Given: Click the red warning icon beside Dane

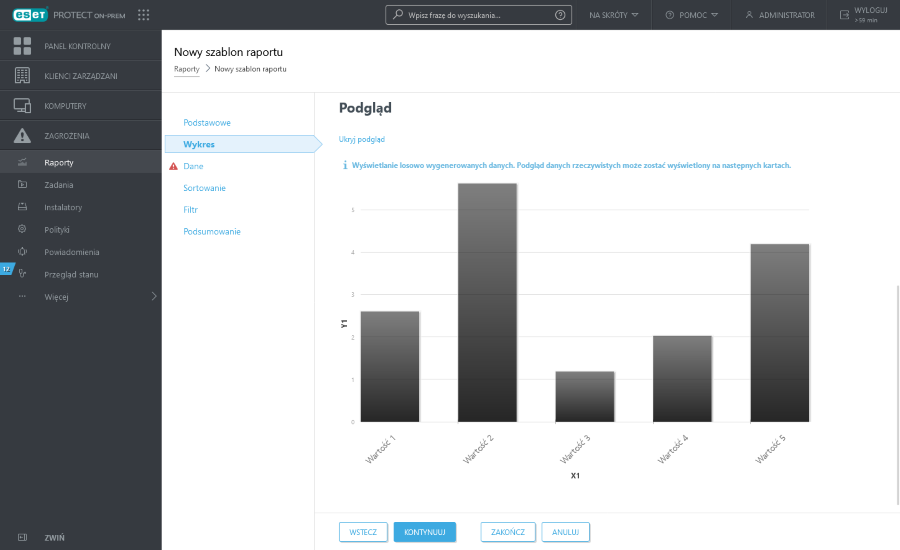Looking at the screenshot, I should (x=173, y=166).
